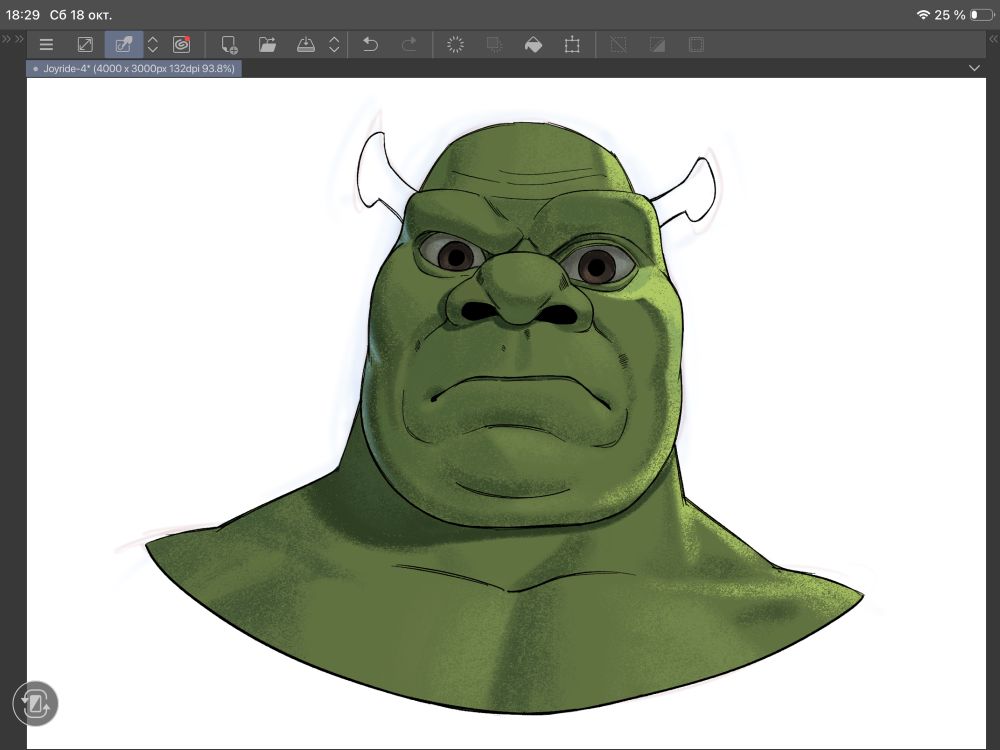
Task: Click the invert selection icon
Action: tap(657, 45)
